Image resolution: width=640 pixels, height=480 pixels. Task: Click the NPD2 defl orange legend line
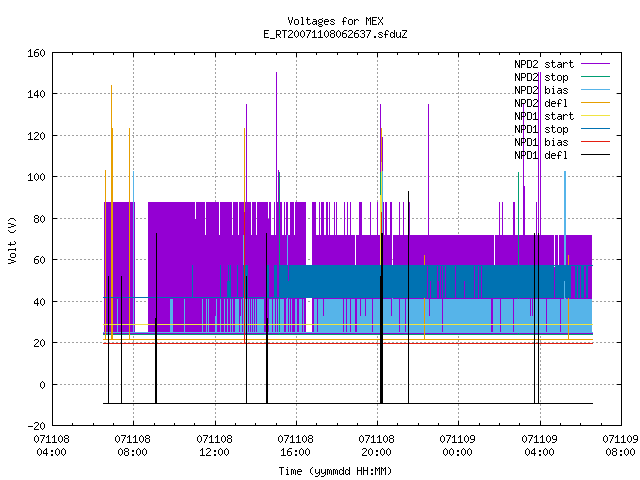[x=595, y=103]
